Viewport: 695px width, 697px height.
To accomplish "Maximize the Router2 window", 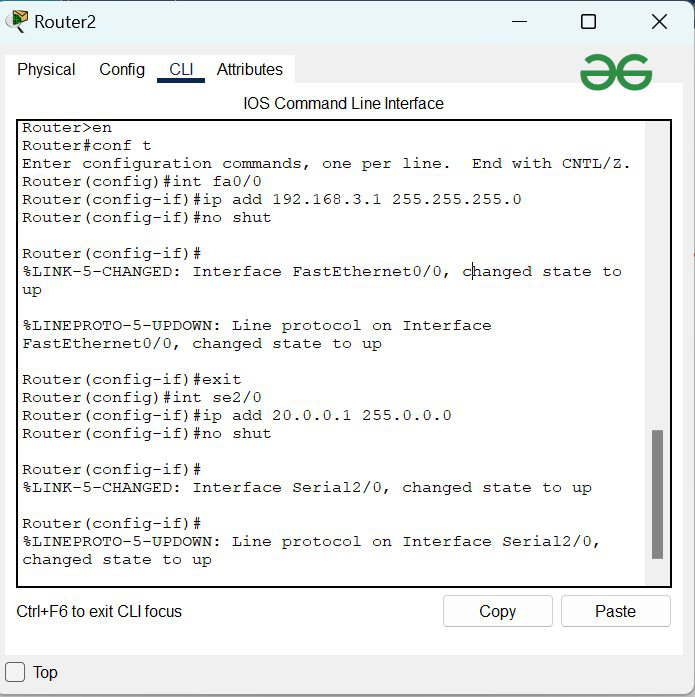I will click(x=588, y=22).
